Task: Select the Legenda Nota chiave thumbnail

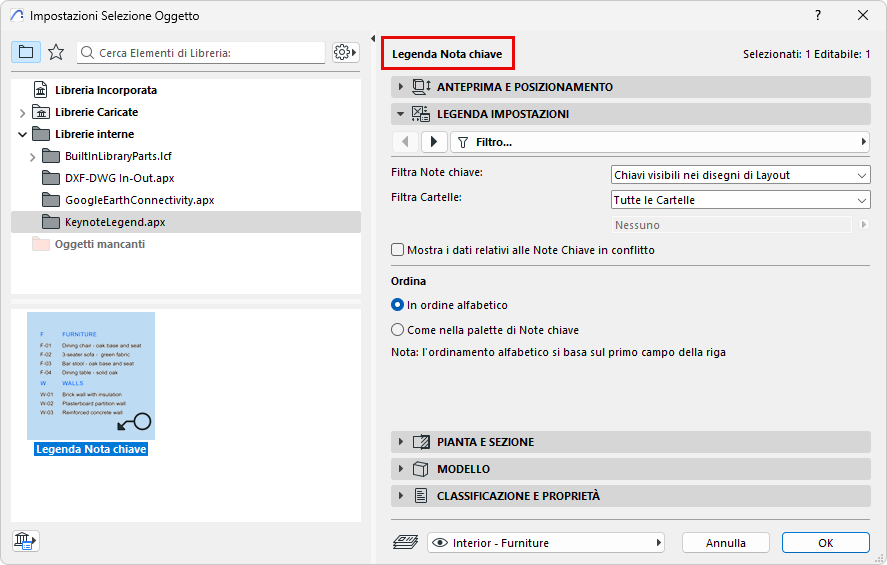Action: click(91, 377)
